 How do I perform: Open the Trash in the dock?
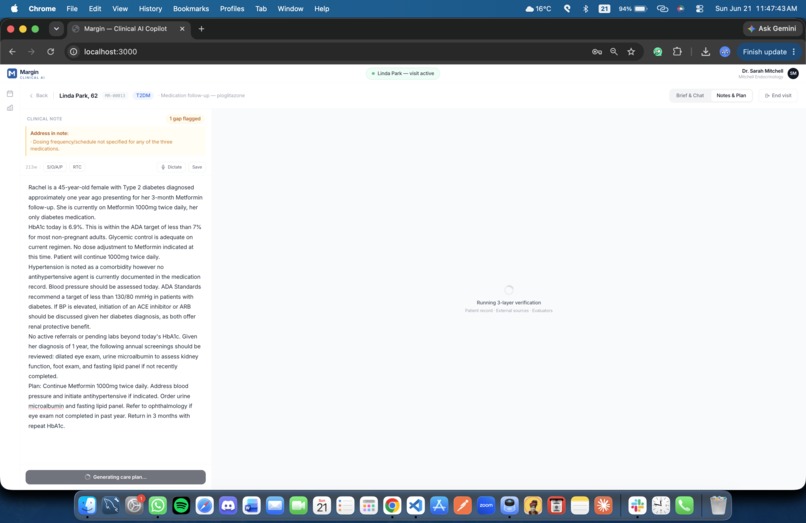[718, 506]
